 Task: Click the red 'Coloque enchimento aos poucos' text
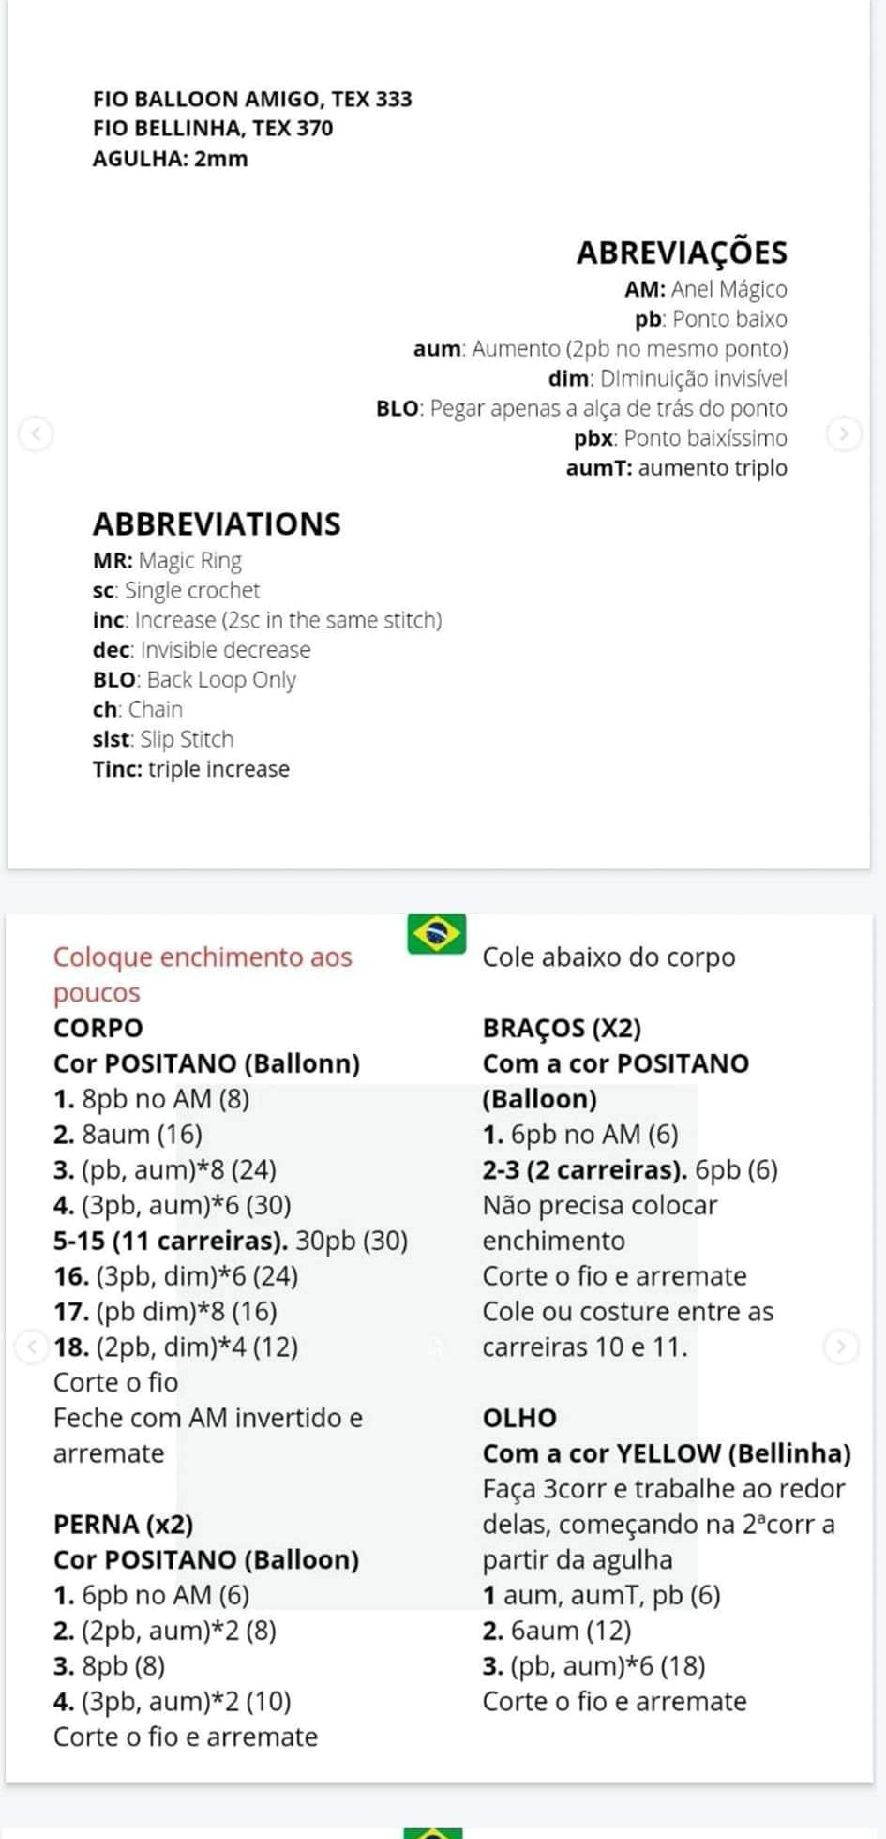coord(202,974)
